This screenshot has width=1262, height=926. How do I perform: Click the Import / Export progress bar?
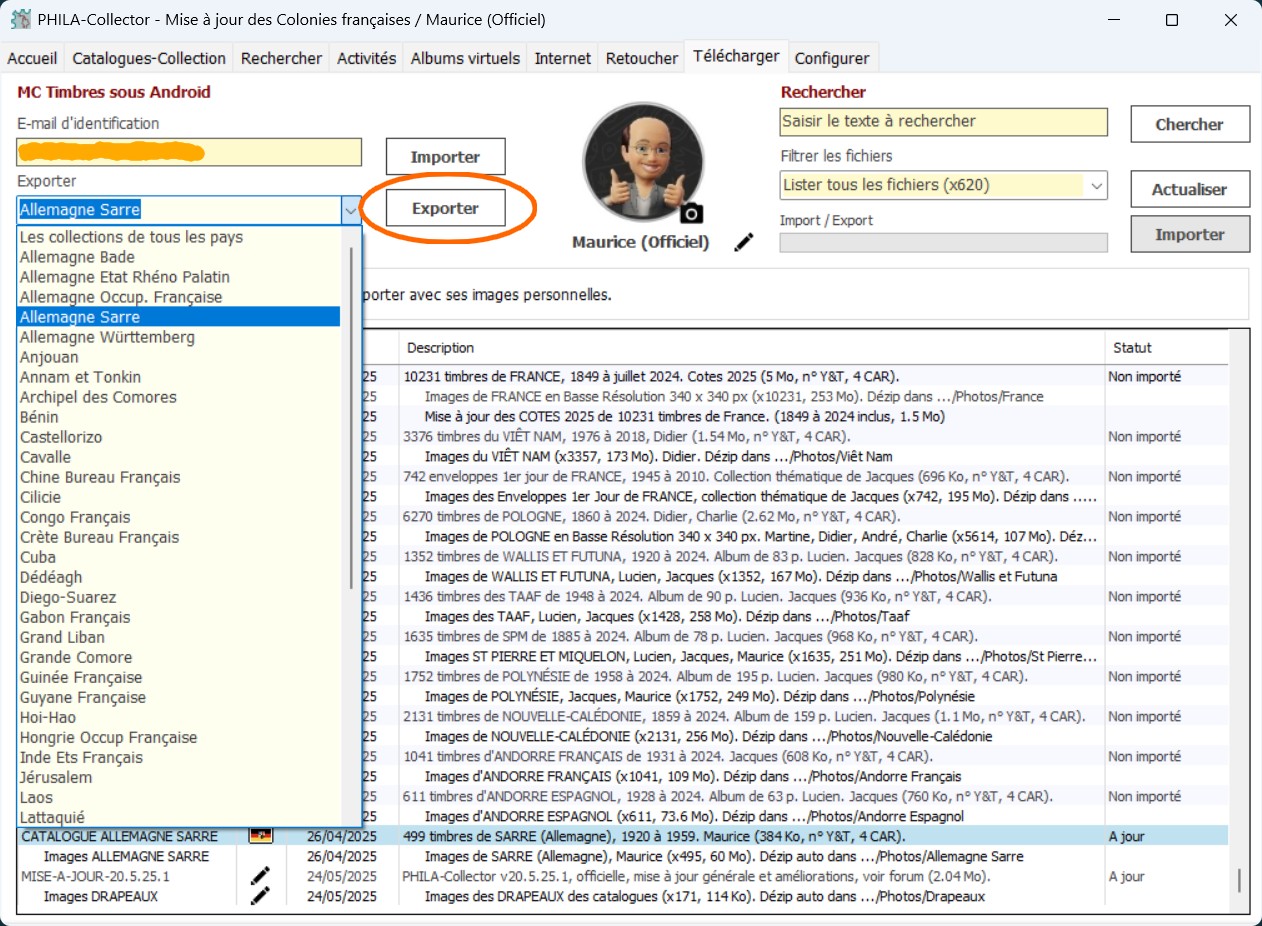pyautogui.click(x=943, y=242)
